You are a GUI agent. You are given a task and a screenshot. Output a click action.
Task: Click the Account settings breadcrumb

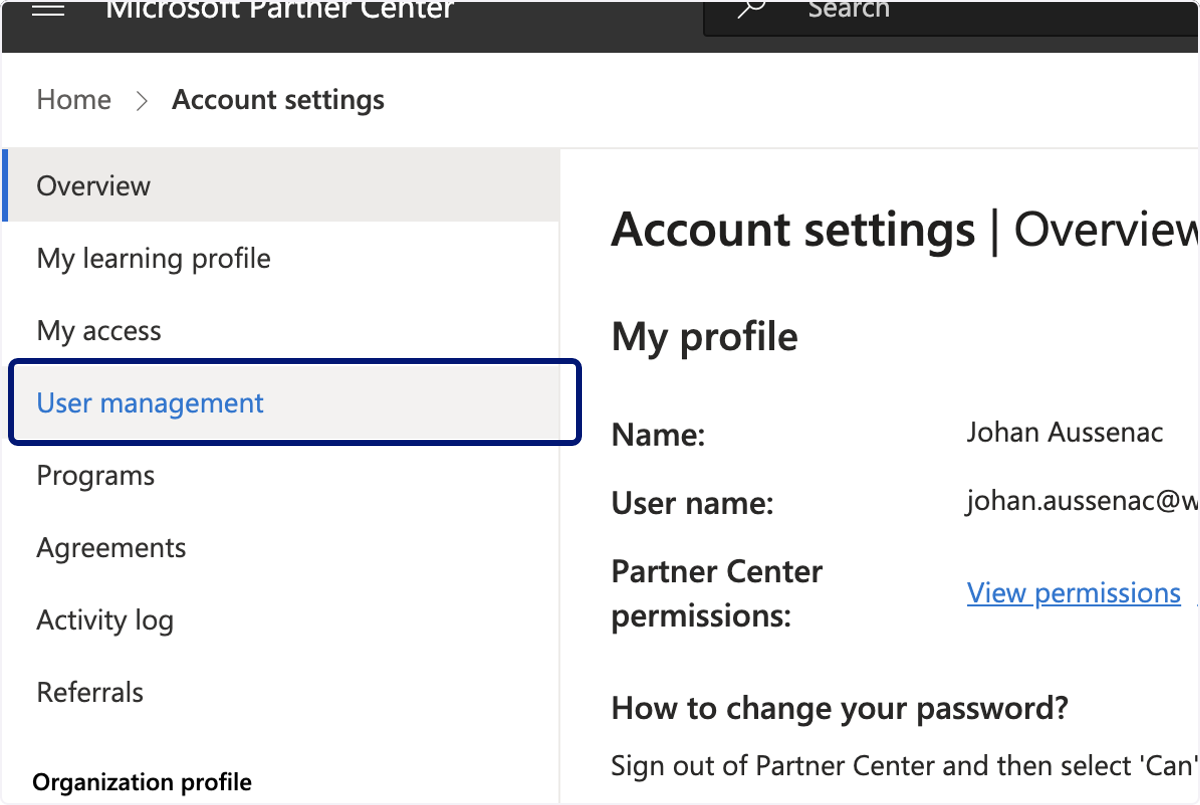click(x=278, y=100)
